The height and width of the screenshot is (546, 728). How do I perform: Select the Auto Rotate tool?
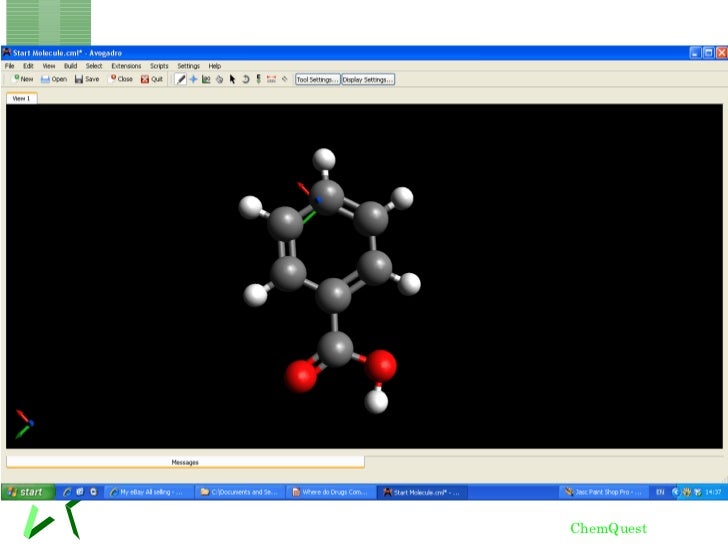point(246,79)
